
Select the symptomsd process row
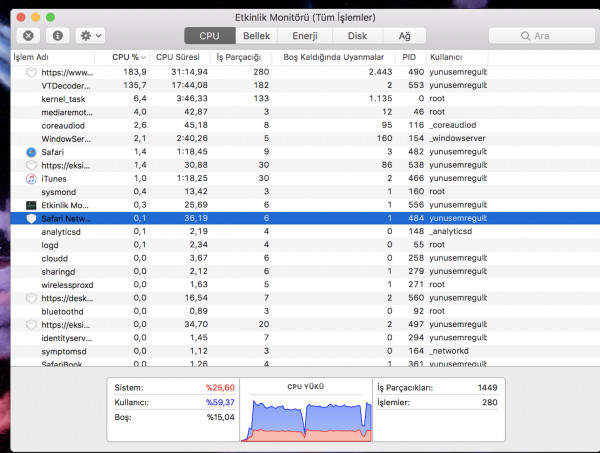pos(305,351)
